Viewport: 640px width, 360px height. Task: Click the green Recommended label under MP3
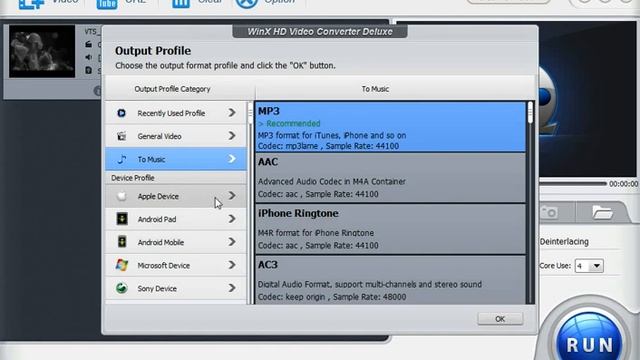(x=293, y=123)
